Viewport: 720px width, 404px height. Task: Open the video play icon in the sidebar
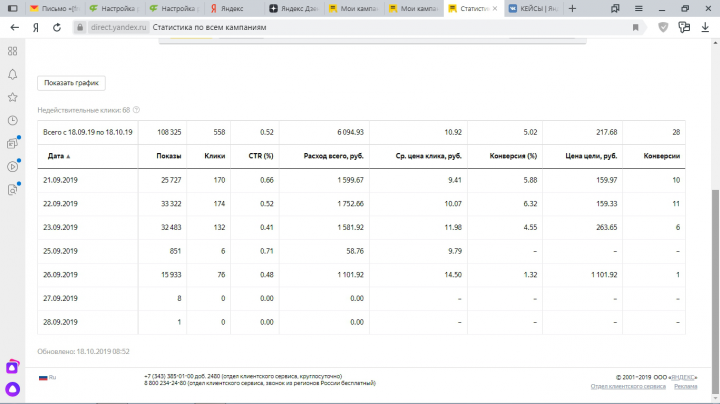[x=12, y=166]
